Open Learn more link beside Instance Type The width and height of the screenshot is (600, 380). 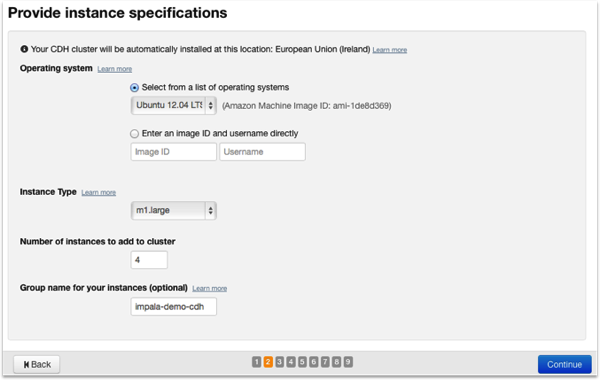click(x=99, y=192)
